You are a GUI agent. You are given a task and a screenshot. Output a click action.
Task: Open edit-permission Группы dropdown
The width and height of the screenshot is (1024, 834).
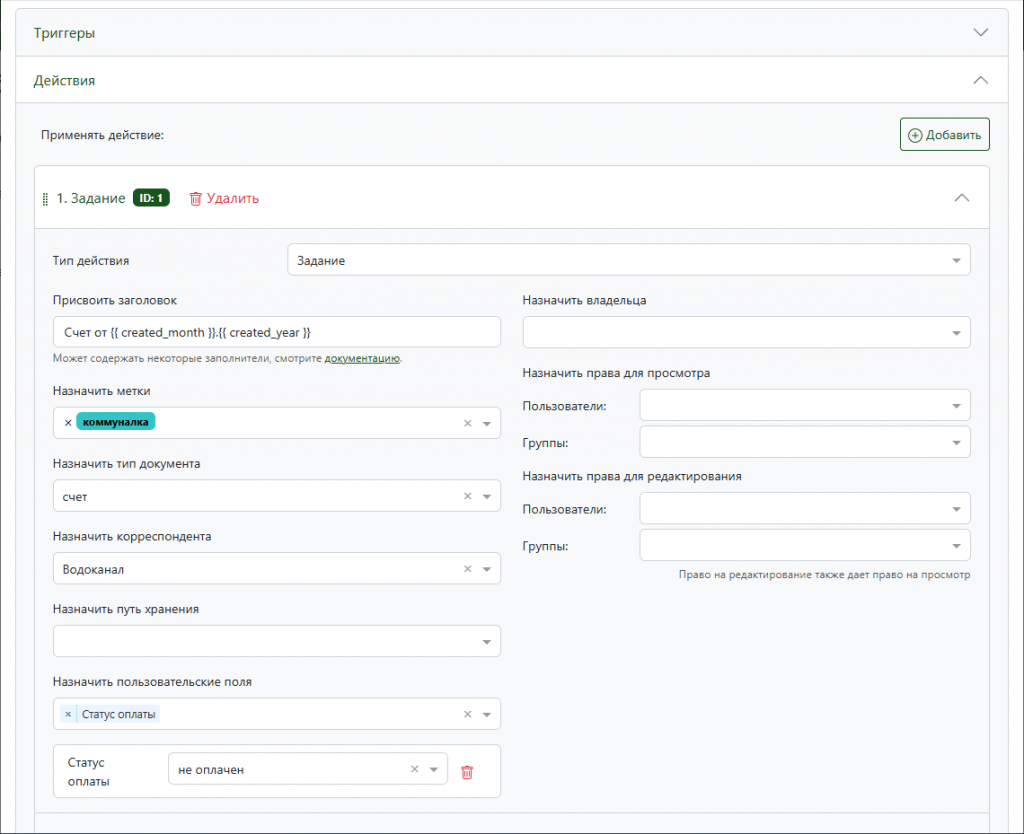point(804,545)
